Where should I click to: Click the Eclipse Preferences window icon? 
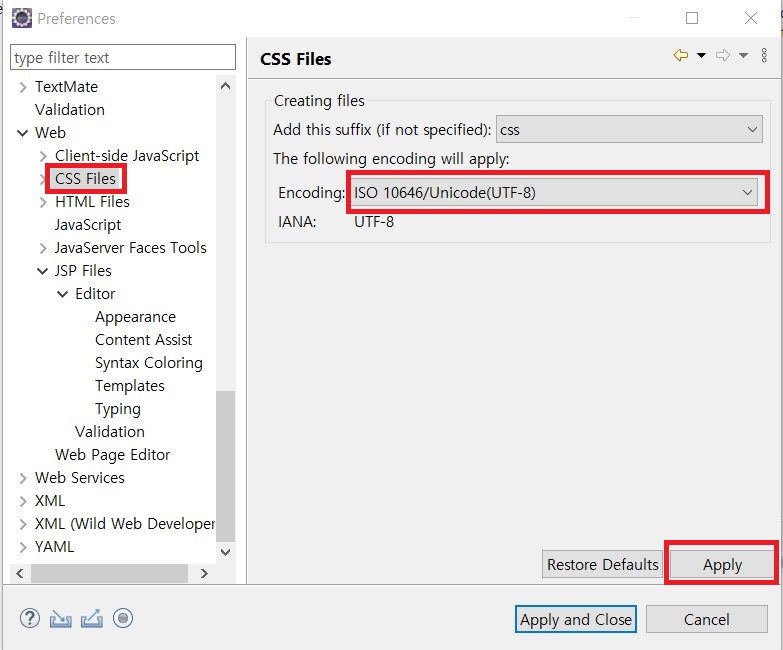click(x=21, y=18)
